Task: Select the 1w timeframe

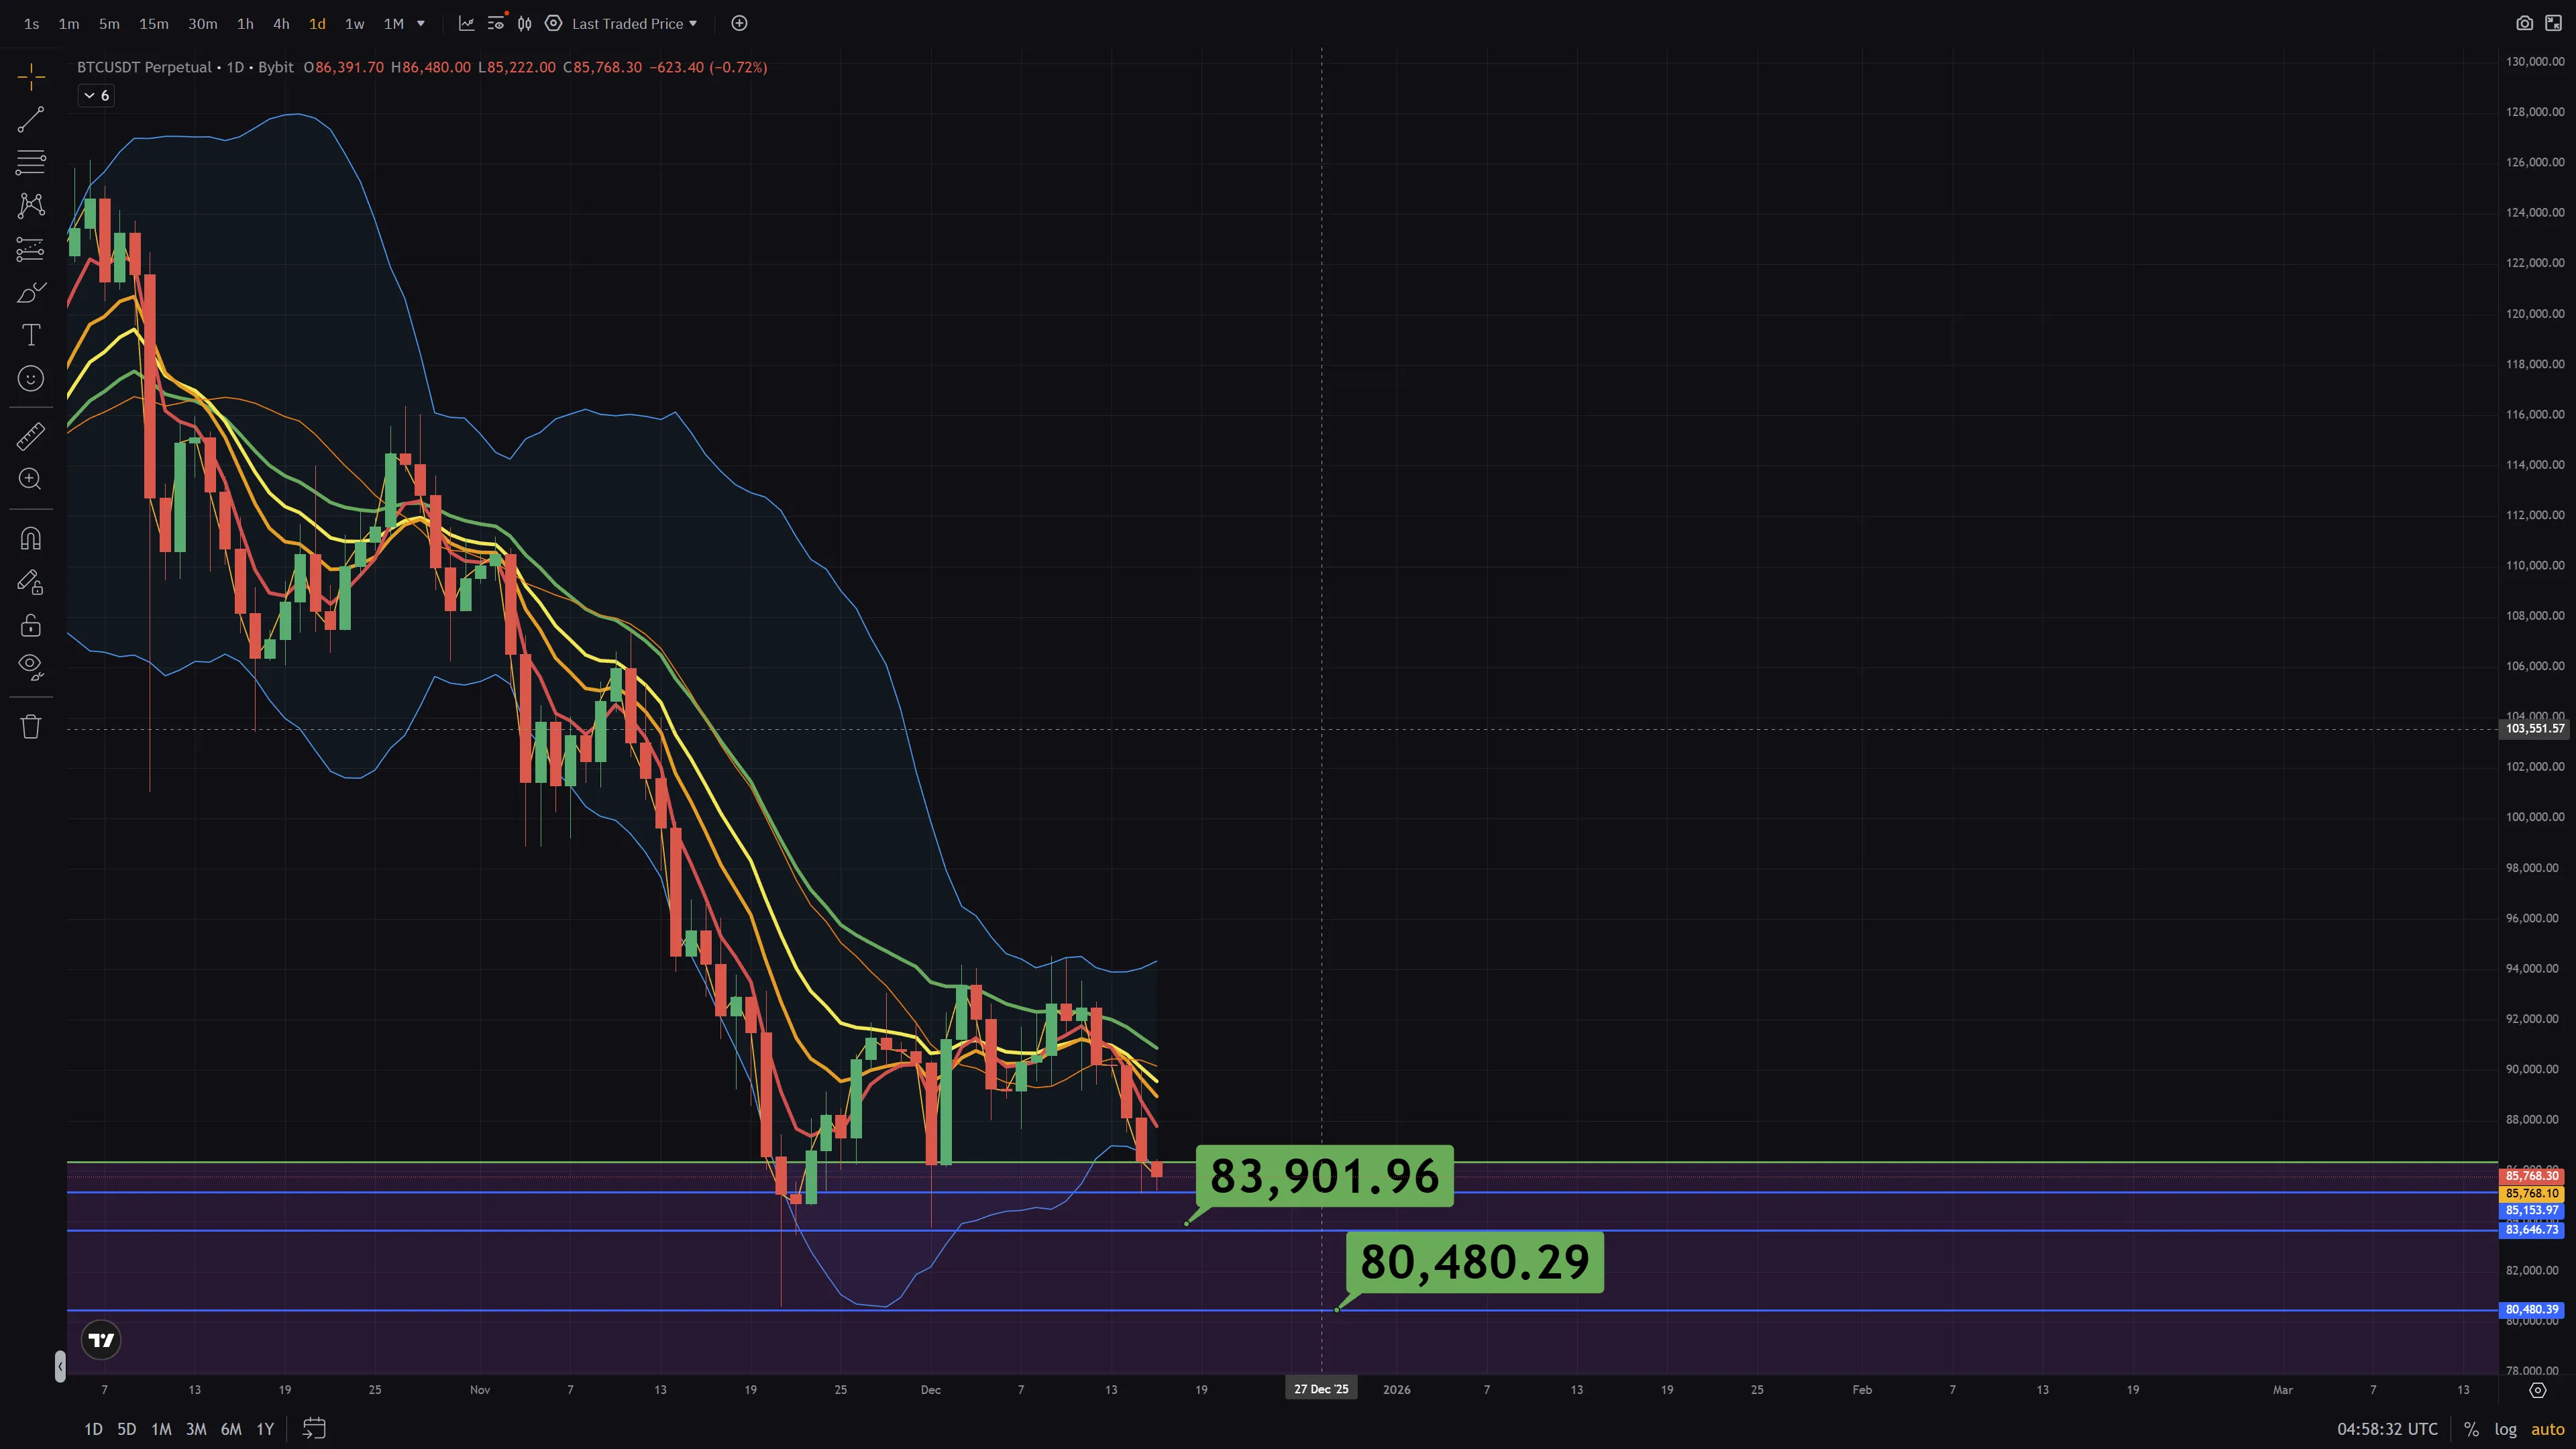Action: pyautogui.click(x=354, y=23)
